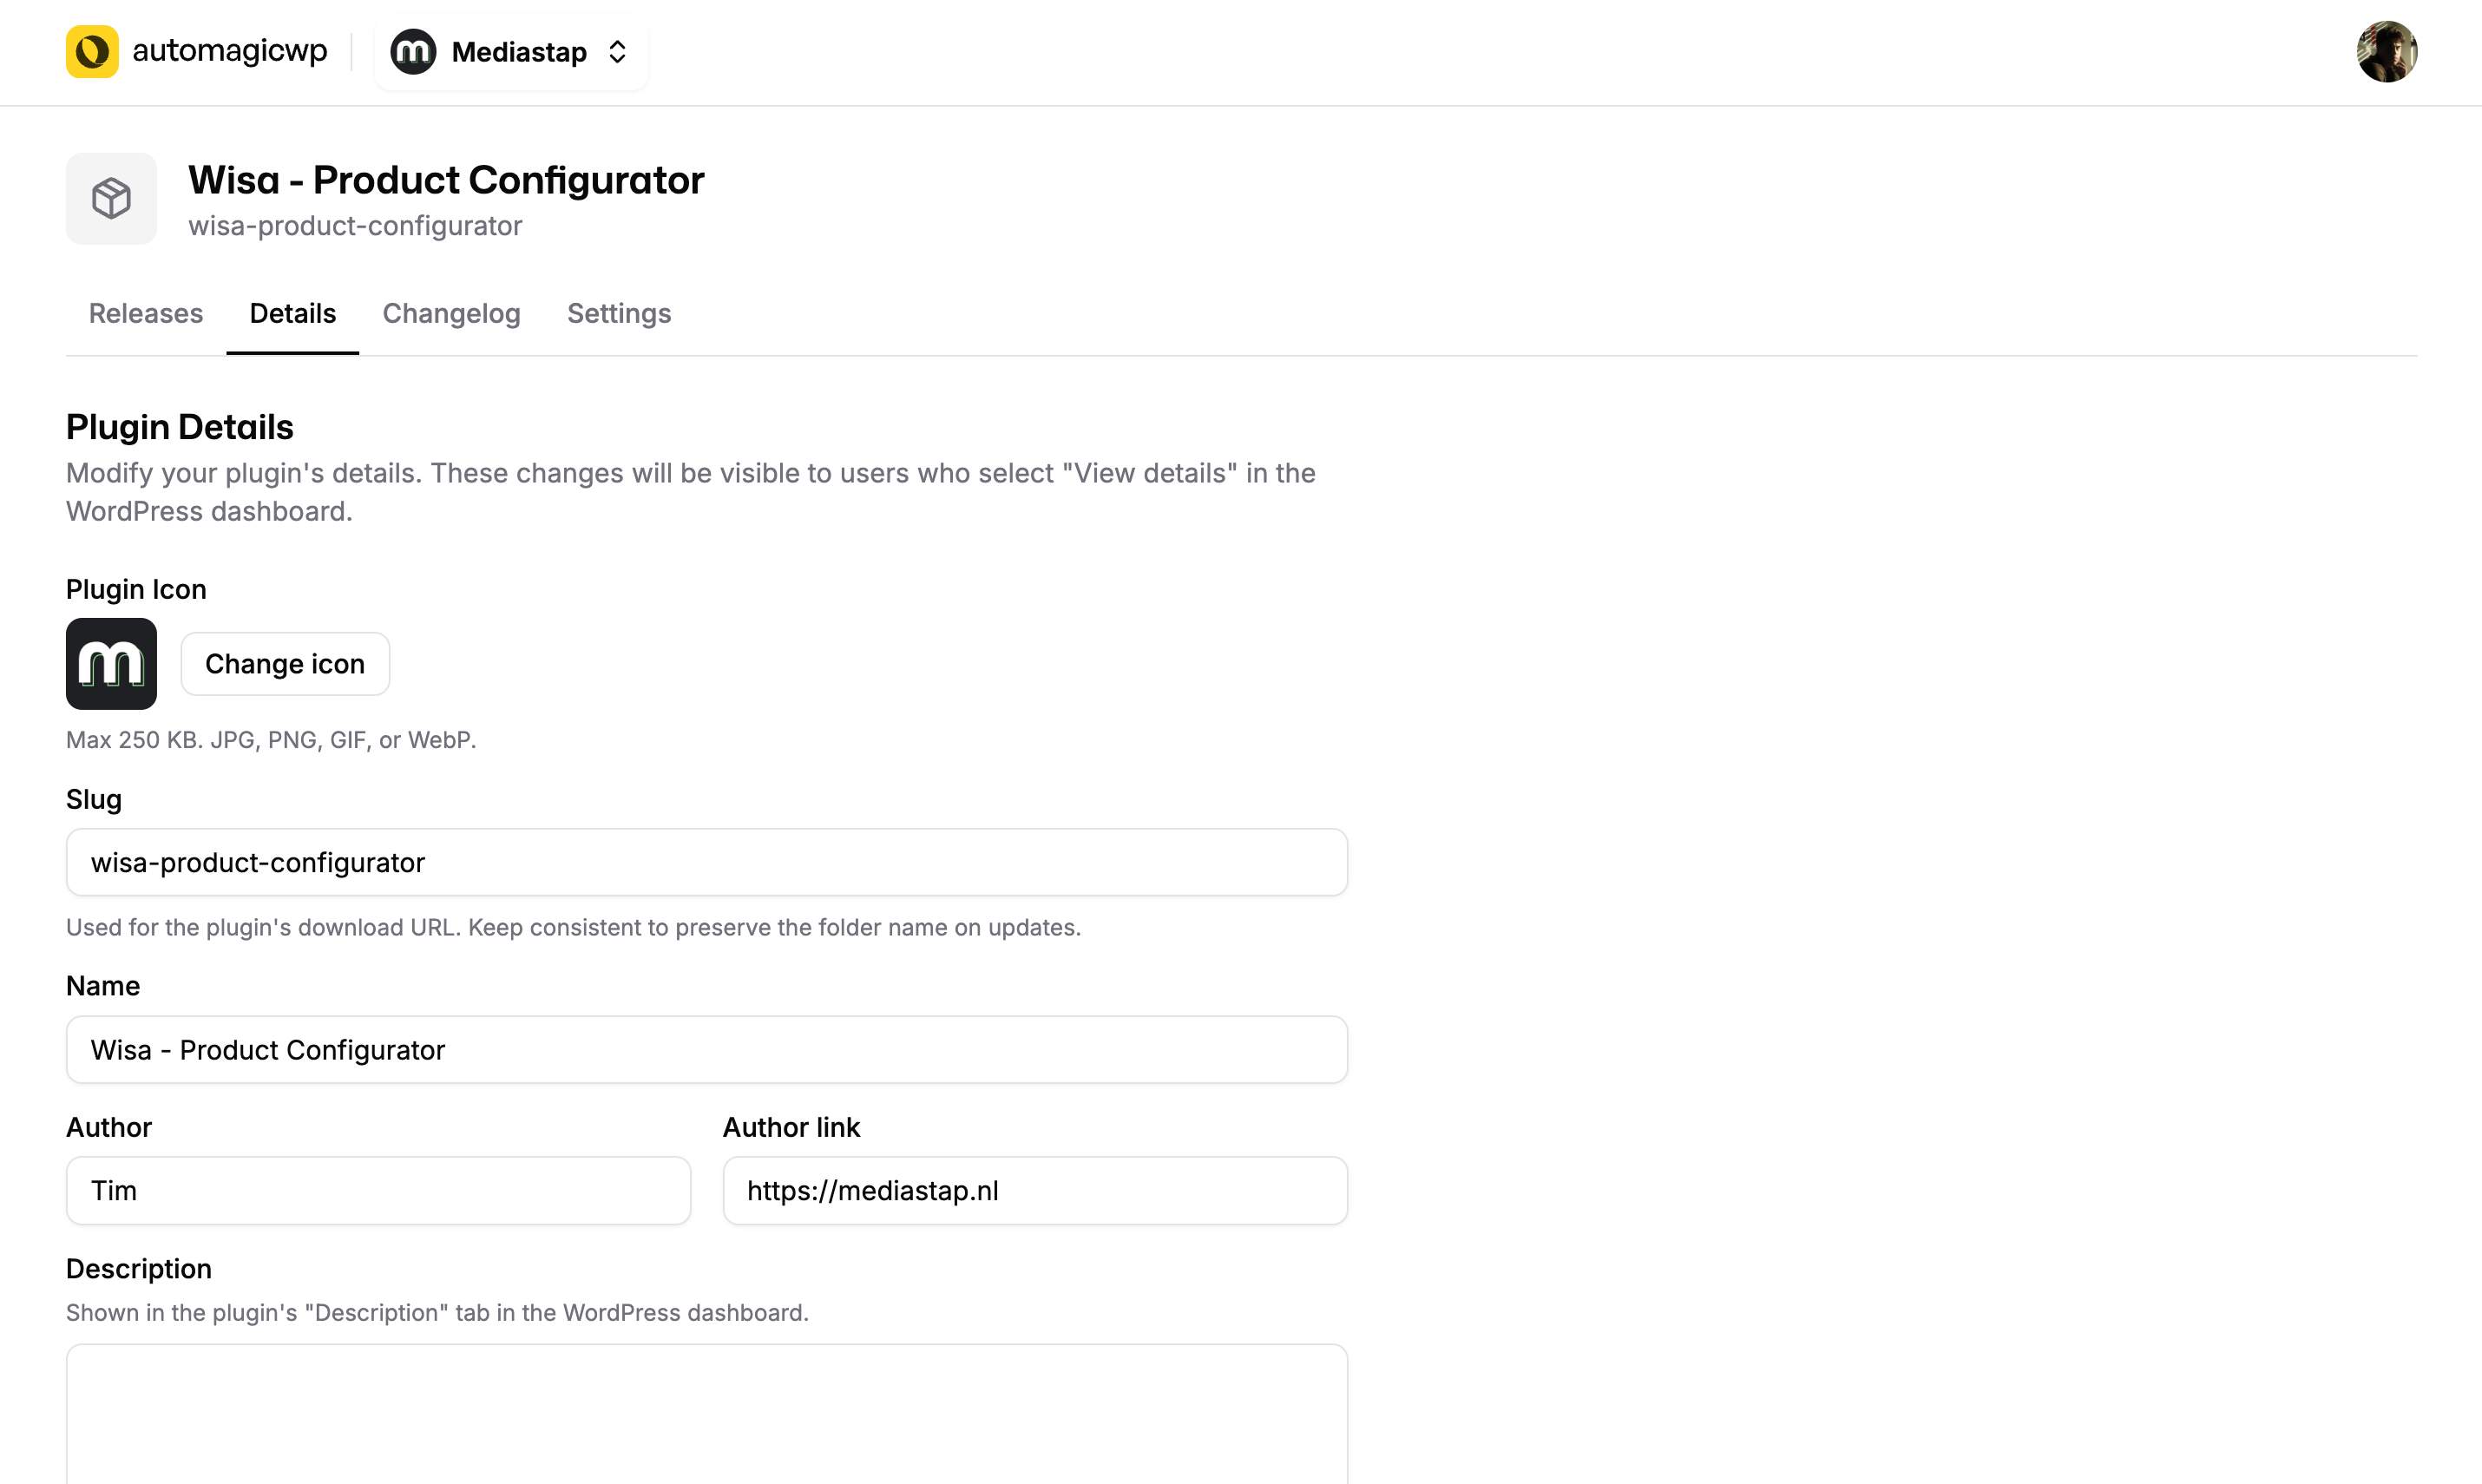Click the automagicwp yellow logo icon
This screenshot has width=2482, height=1484.
point(93,51)
